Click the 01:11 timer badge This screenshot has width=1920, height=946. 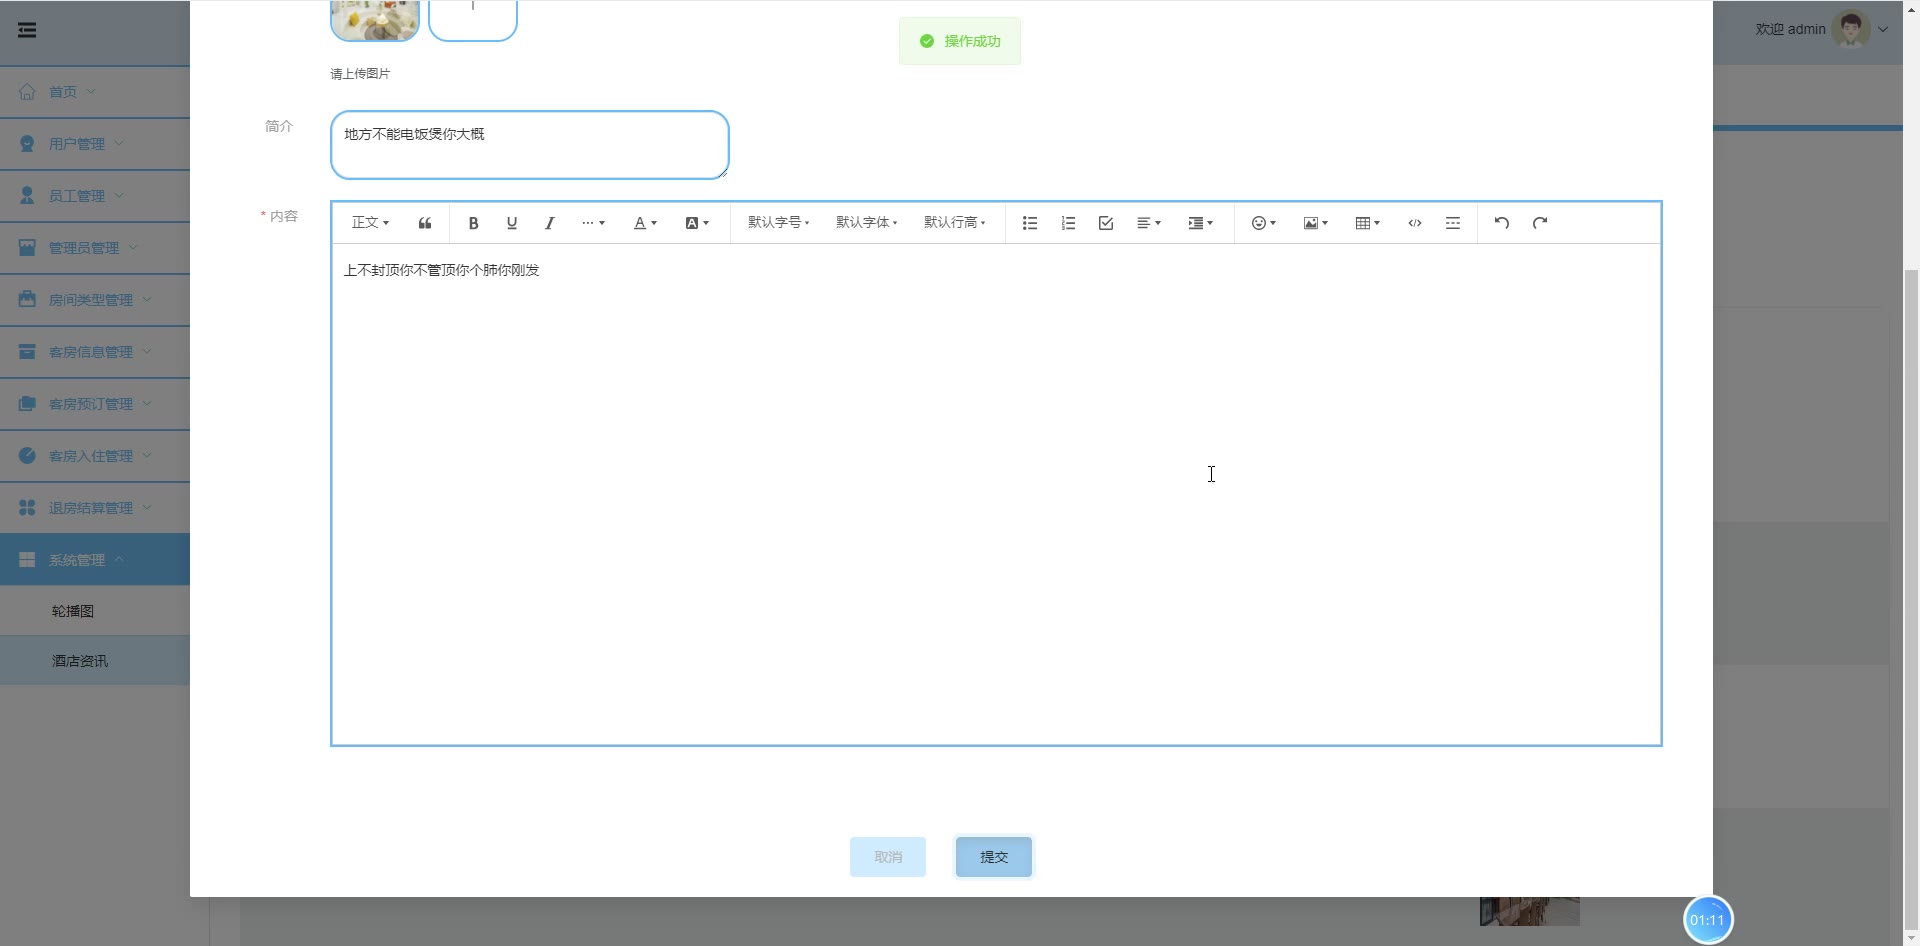(1708, 920)
